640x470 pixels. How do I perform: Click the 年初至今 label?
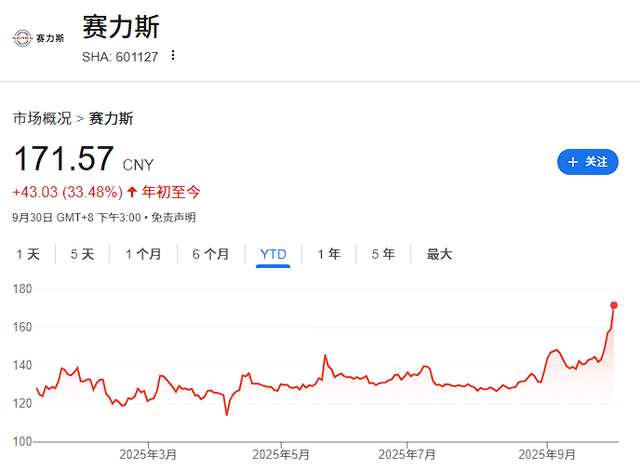pos(171,192)
